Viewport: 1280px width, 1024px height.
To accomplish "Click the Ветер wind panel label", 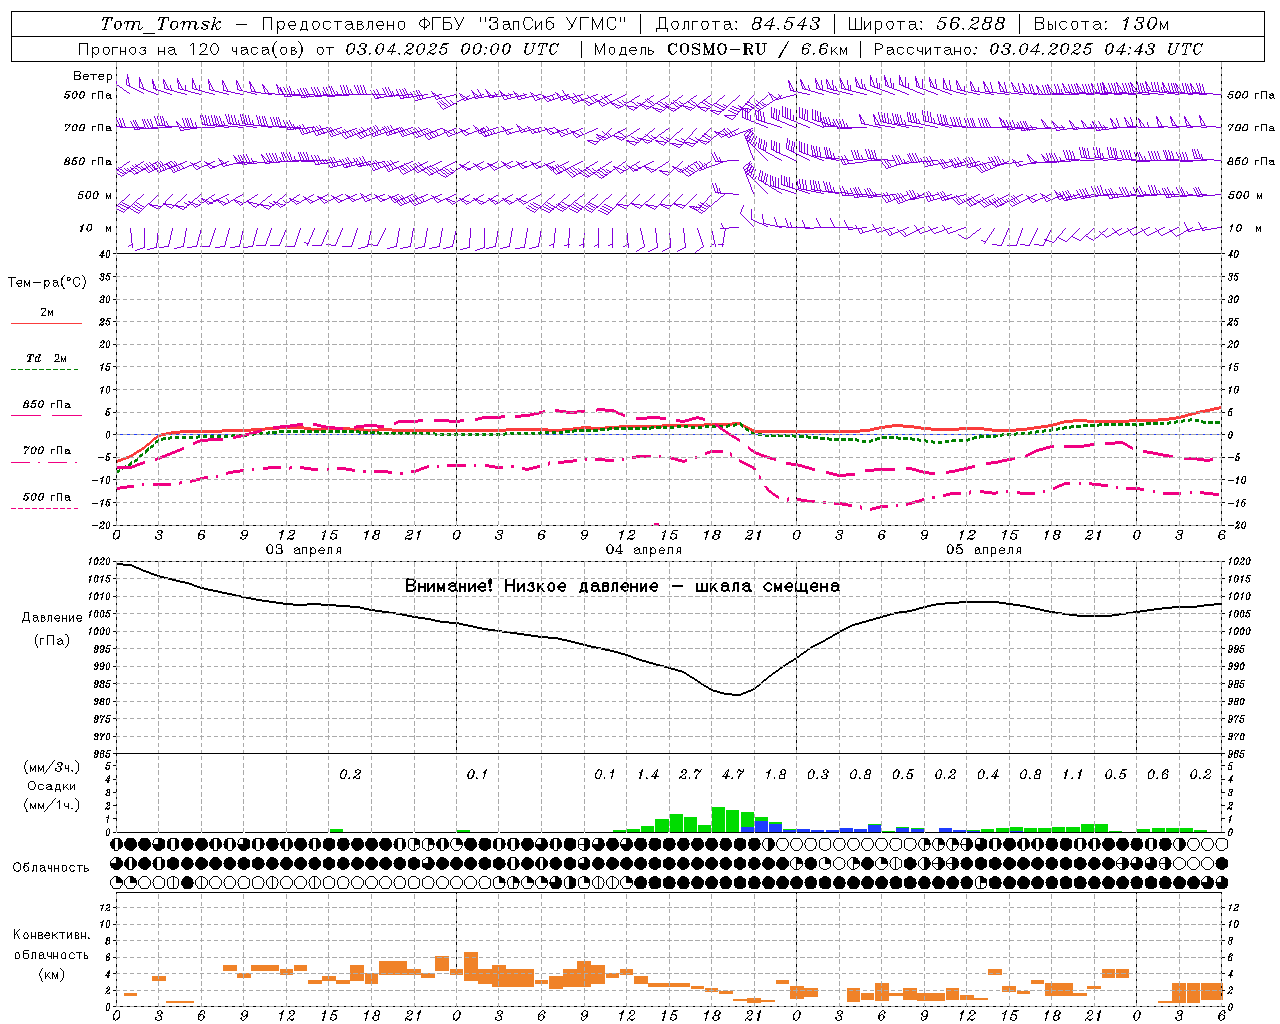I will [x=93, y=76].
